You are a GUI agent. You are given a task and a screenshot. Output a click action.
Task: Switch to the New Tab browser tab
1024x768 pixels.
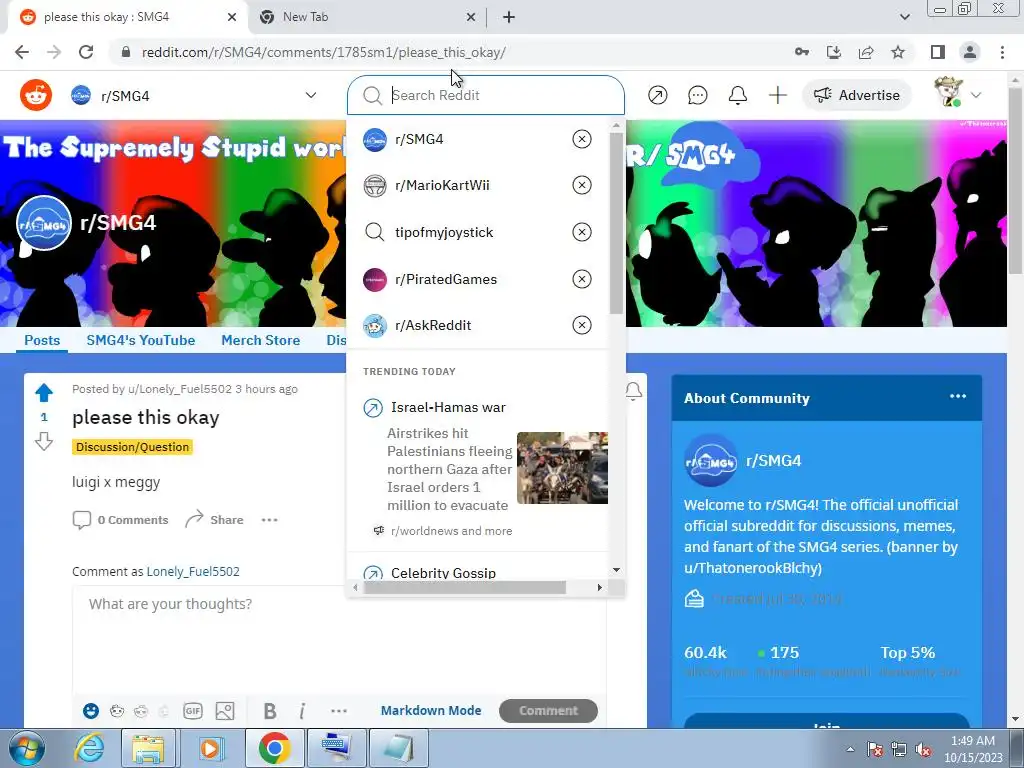pyautogui.click(x=367, y=17)
